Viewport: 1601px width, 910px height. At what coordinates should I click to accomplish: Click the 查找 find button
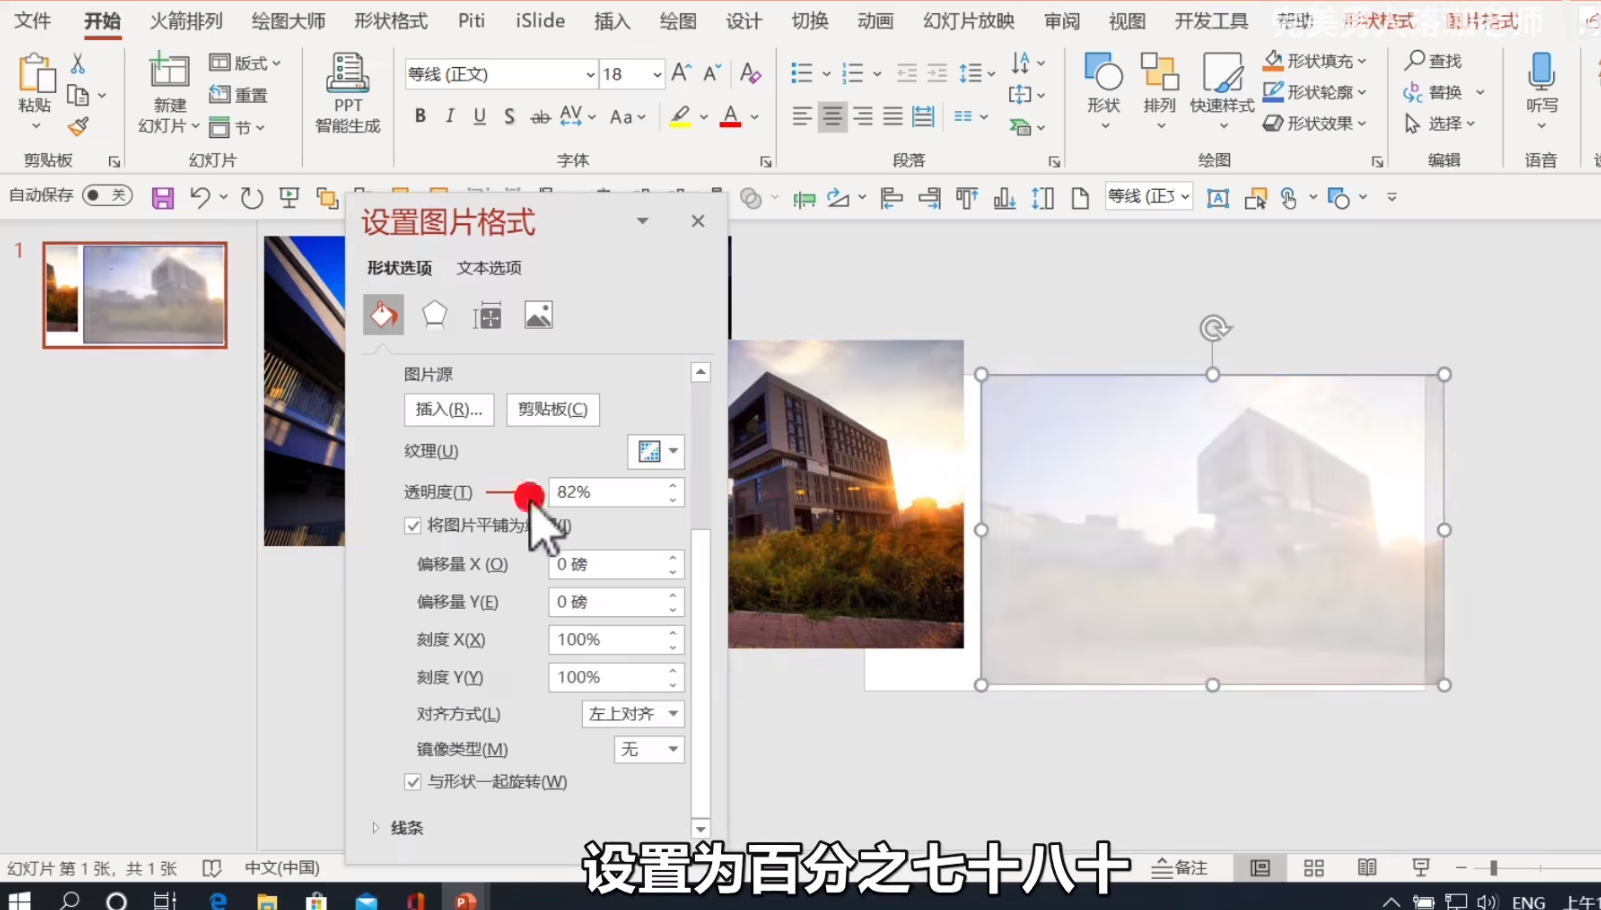pyautogui.click(x=1433, y=61)
